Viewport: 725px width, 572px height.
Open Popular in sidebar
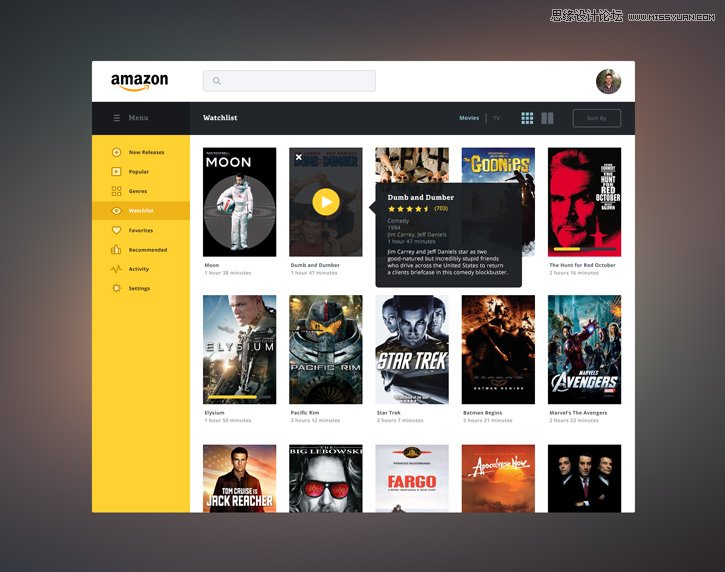[141, 172]
